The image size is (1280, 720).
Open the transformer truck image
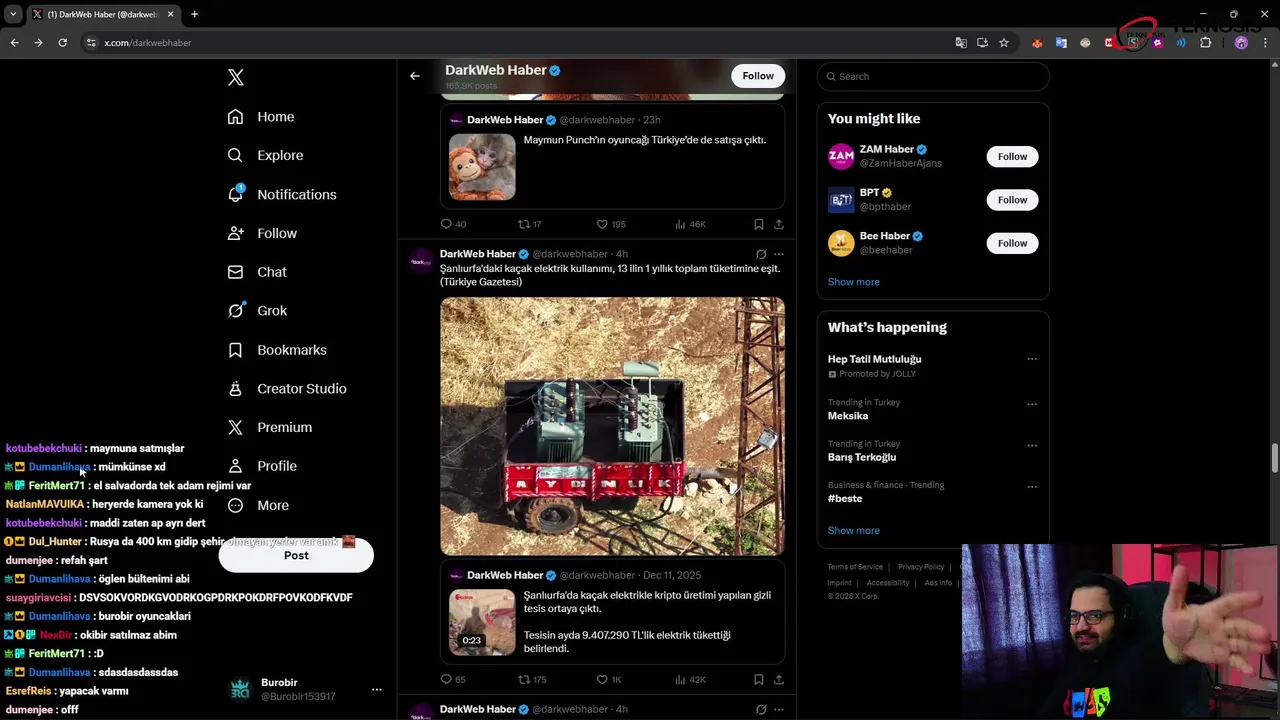(612, 426)
